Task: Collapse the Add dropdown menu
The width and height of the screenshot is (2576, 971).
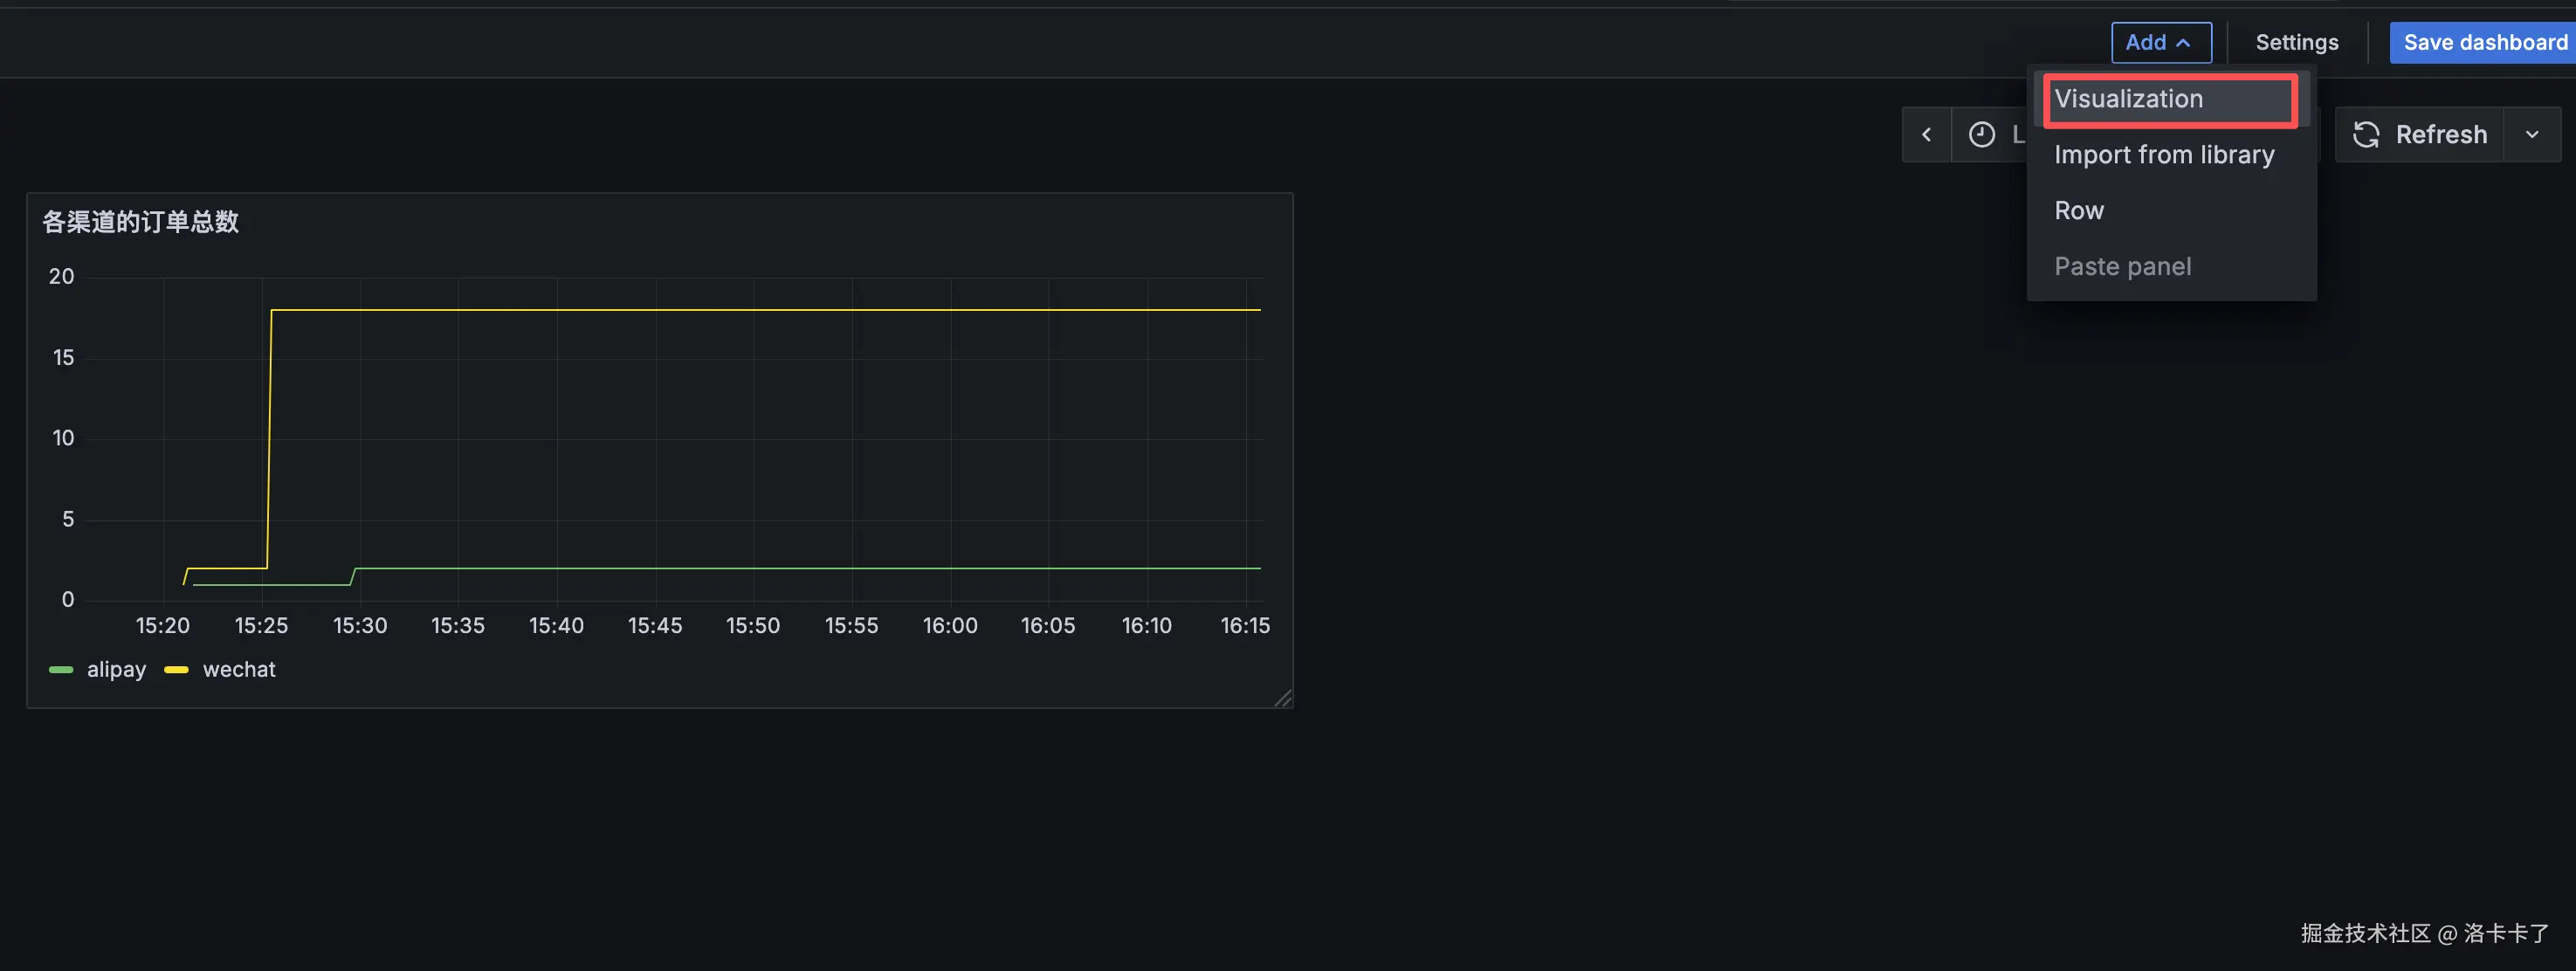Action: 2160,42
